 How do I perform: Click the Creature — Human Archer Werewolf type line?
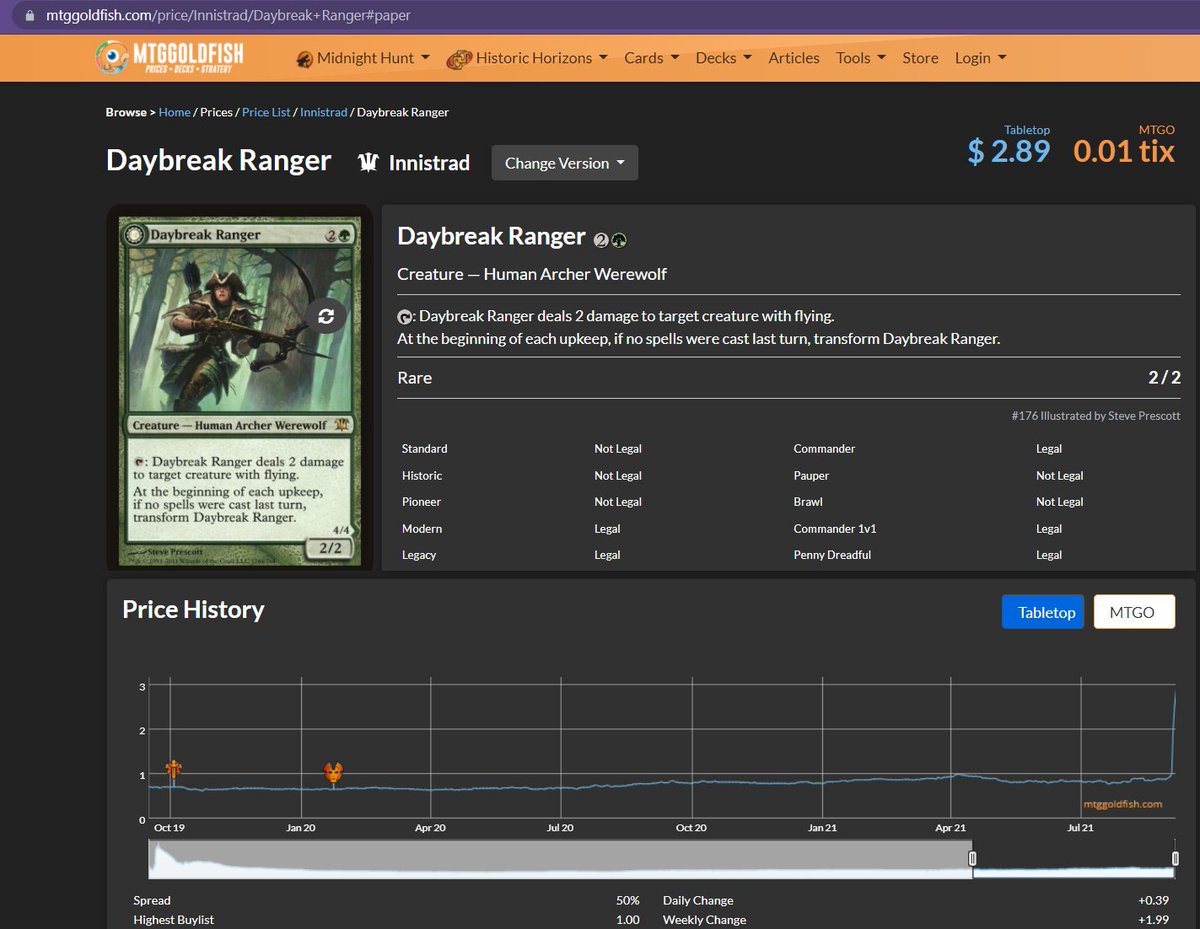click(x=532, y=274)
